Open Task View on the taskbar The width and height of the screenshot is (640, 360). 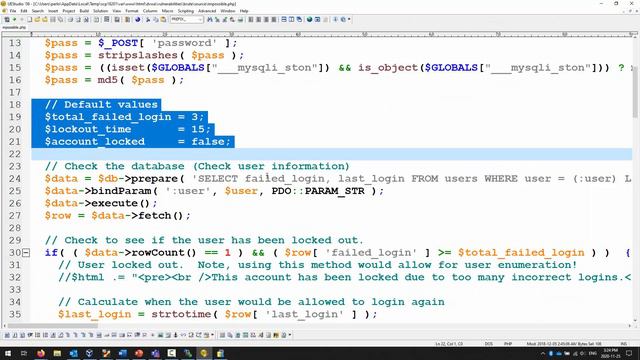[x=24, y=353]
